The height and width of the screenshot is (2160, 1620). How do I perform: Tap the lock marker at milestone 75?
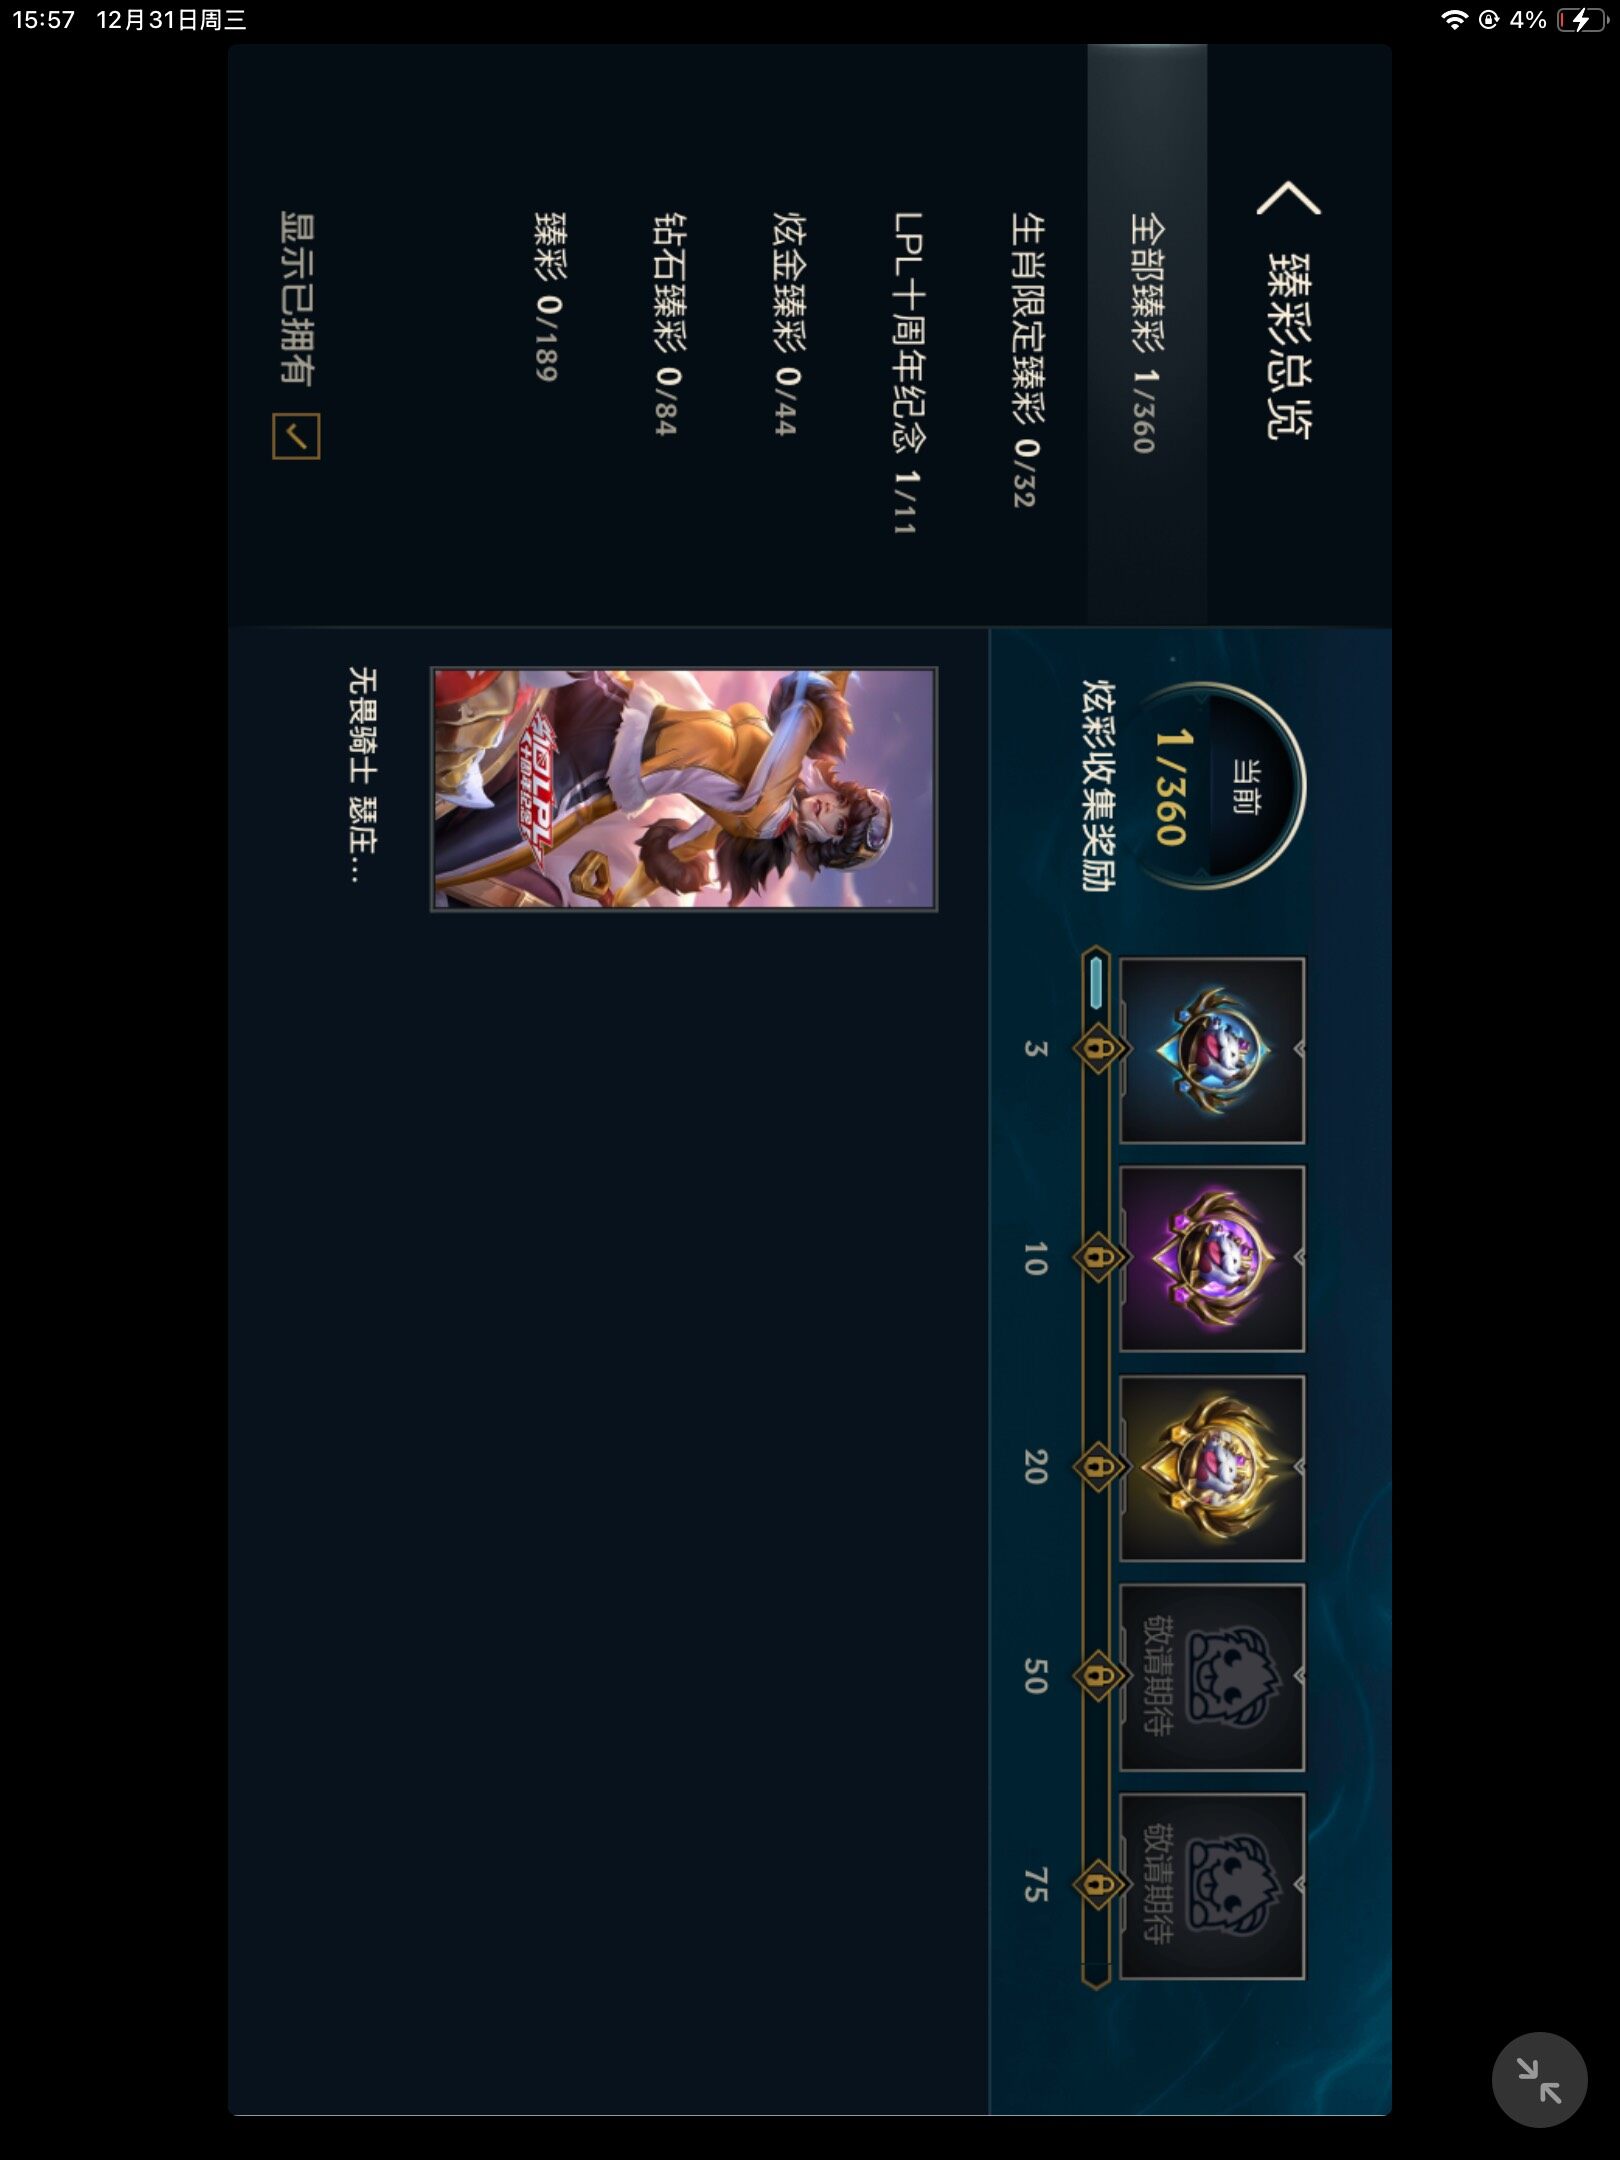1100,1885
